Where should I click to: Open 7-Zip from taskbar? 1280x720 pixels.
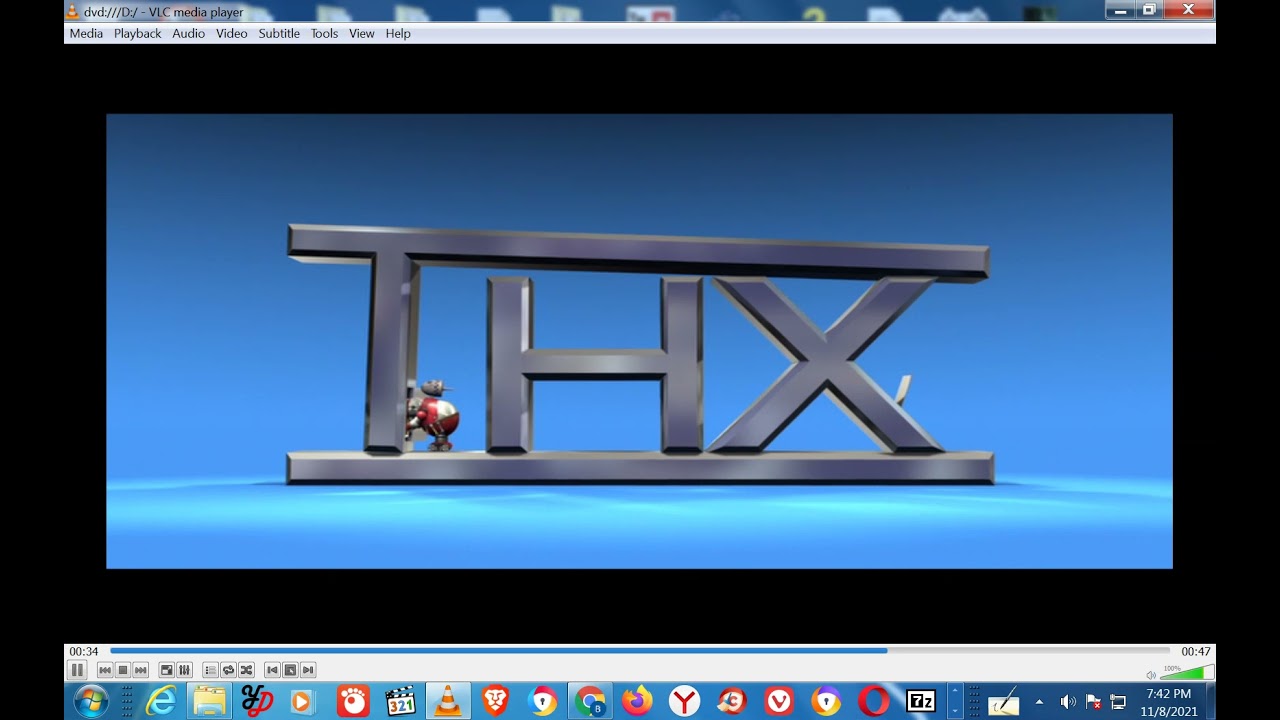(x=921, y=701)
